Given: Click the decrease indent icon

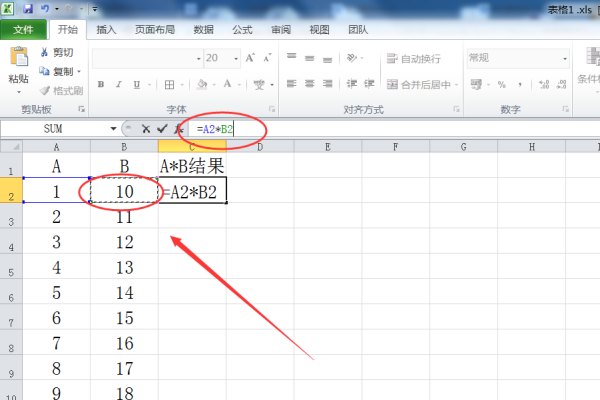Looking at the screenshot, I should [352, 83].
